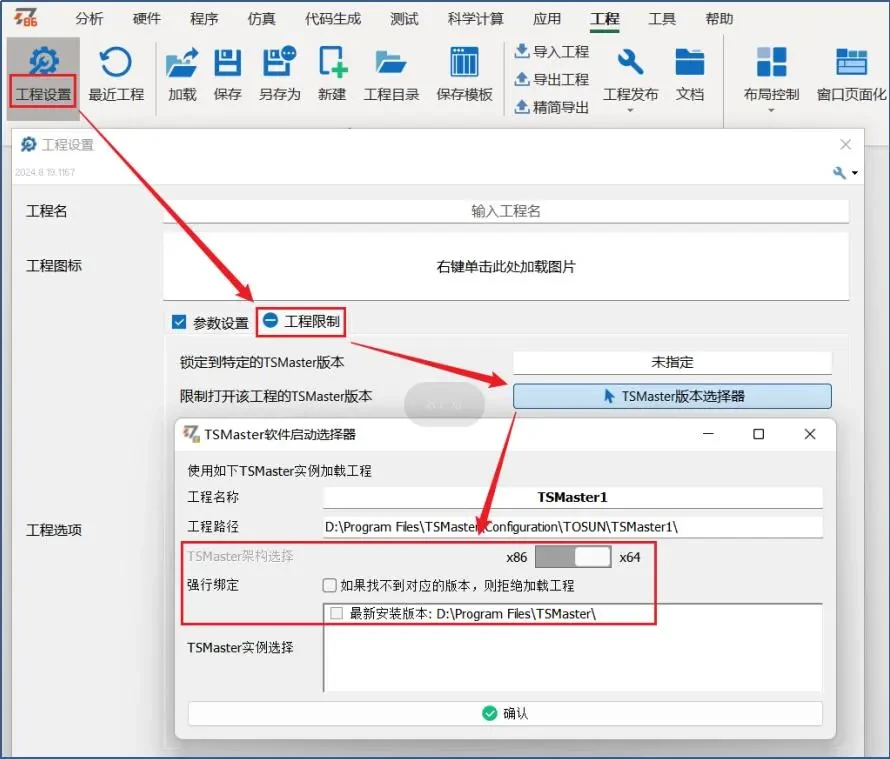Click the 加载 load project icon
The height and width of the screenshot is (759, 890).
coord(182,63)
